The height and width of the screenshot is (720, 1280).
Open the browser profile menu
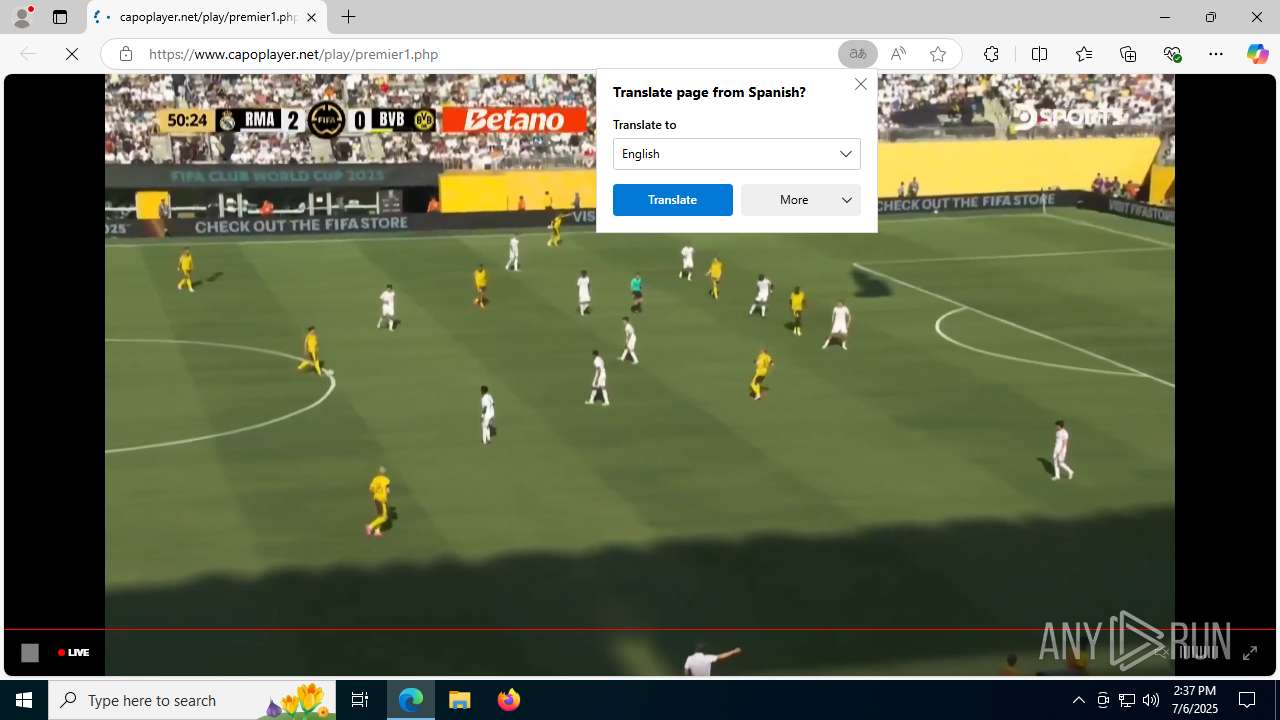click(22, 17)
